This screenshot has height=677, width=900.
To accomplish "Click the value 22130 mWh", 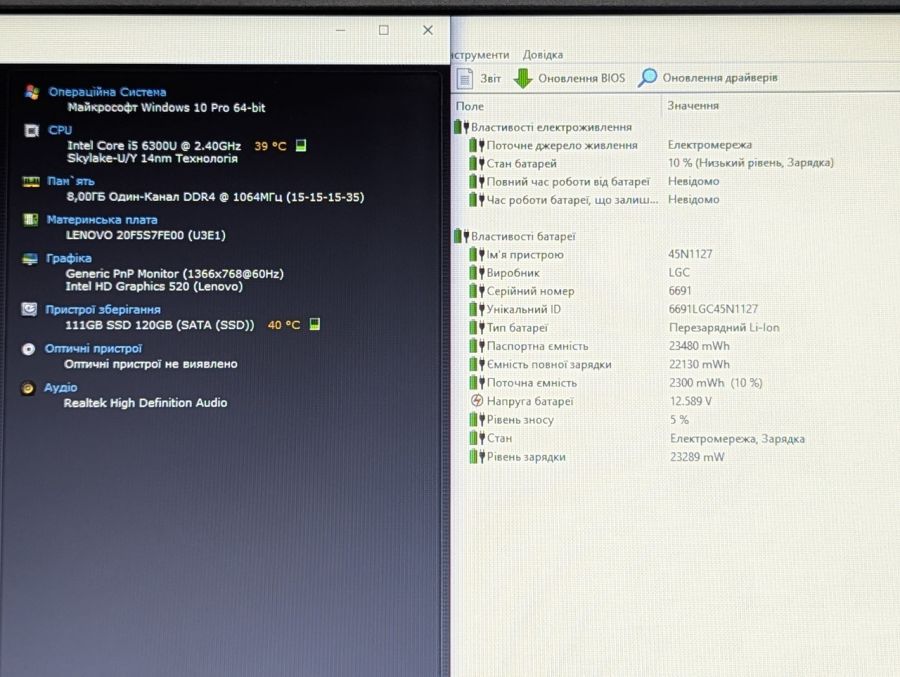I will (699, 365).
